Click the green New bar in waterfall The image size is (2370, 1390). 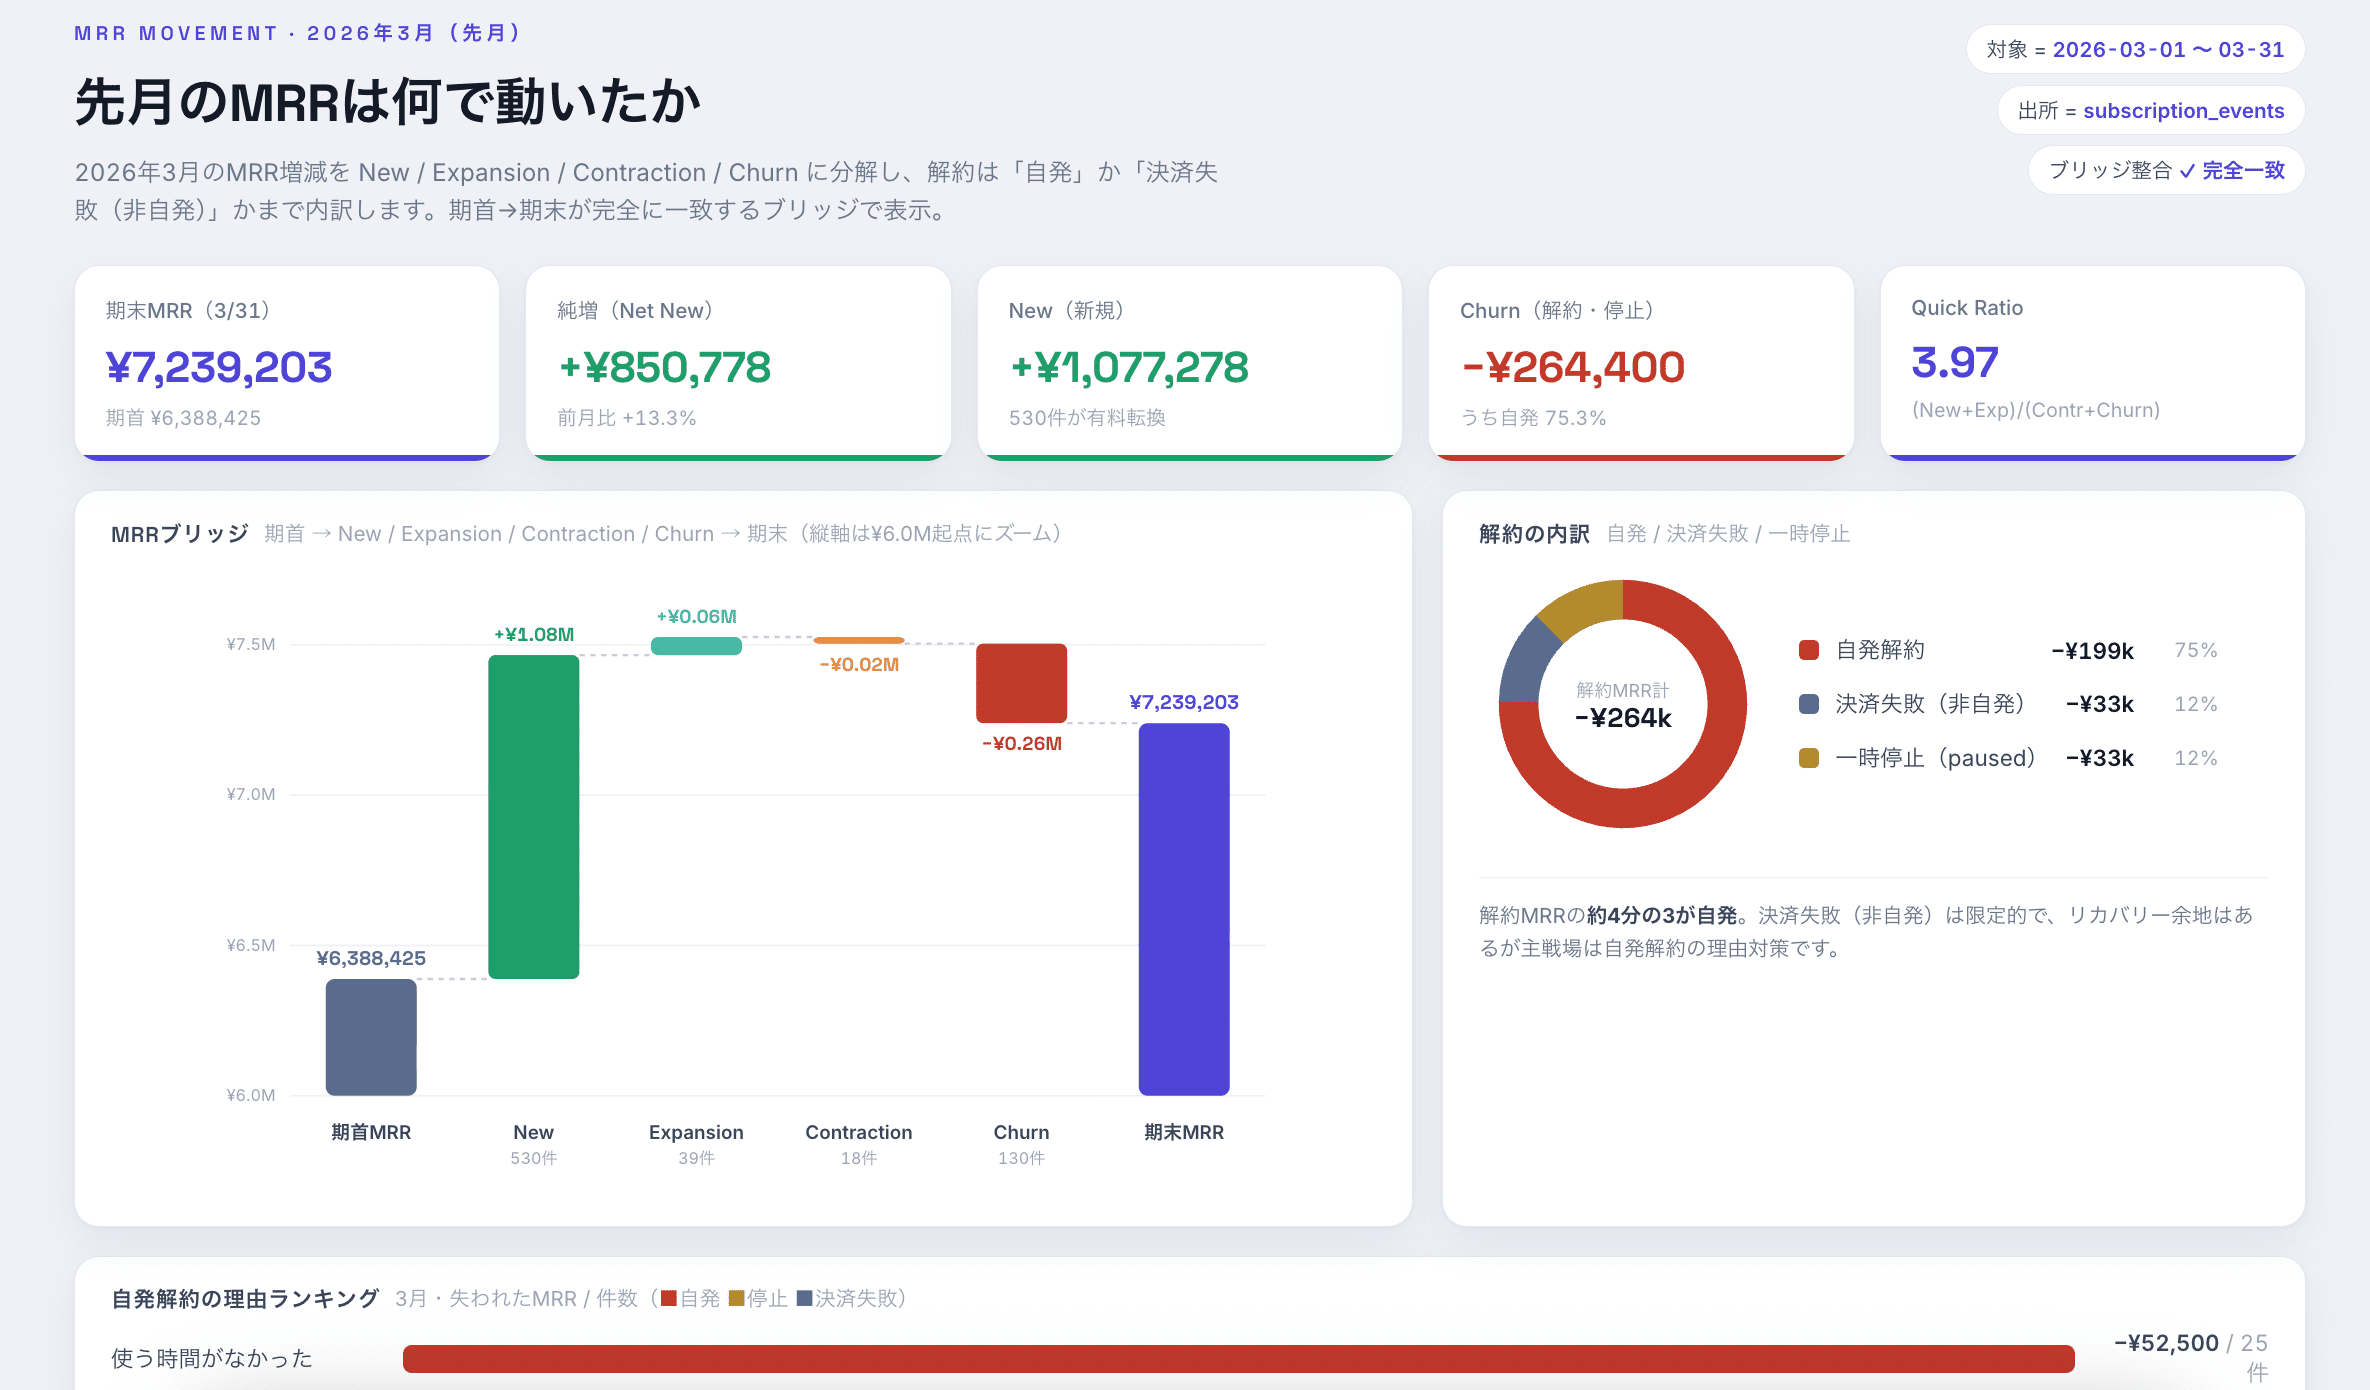(534, 817)
